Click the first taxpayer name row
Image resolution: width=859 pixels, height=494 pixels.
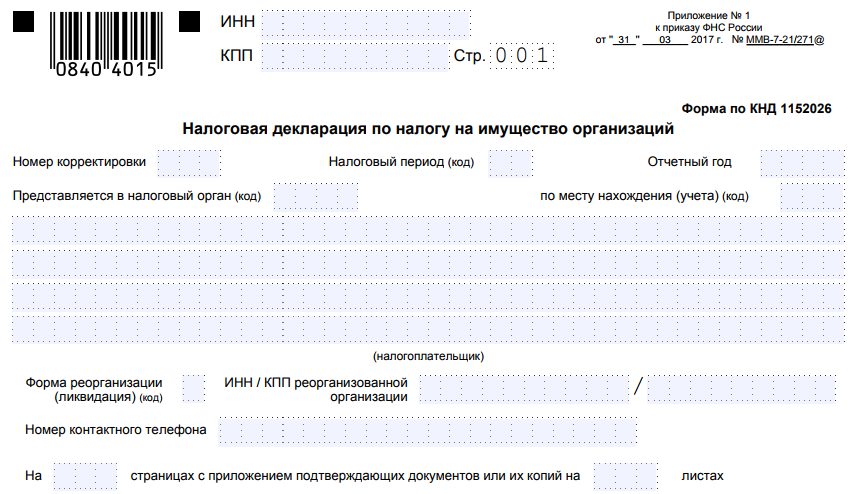tap(428, 229)
